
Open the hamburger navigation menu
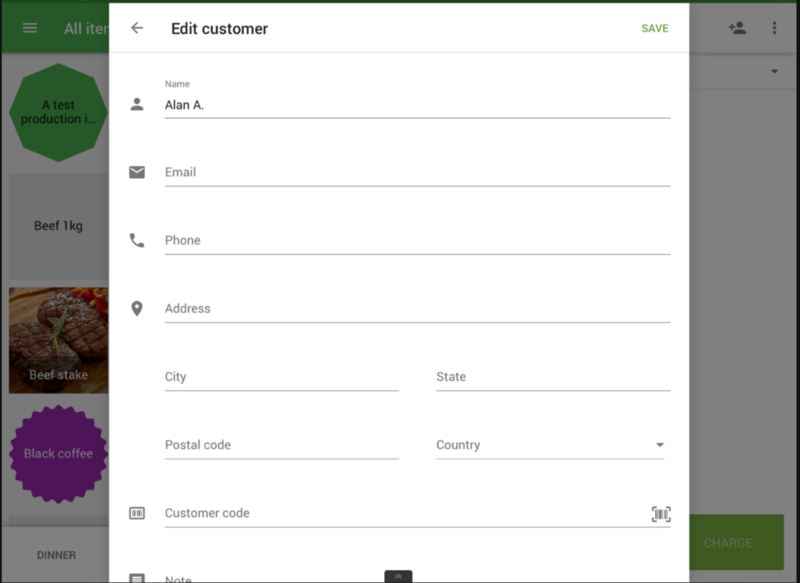pos(30,28)
